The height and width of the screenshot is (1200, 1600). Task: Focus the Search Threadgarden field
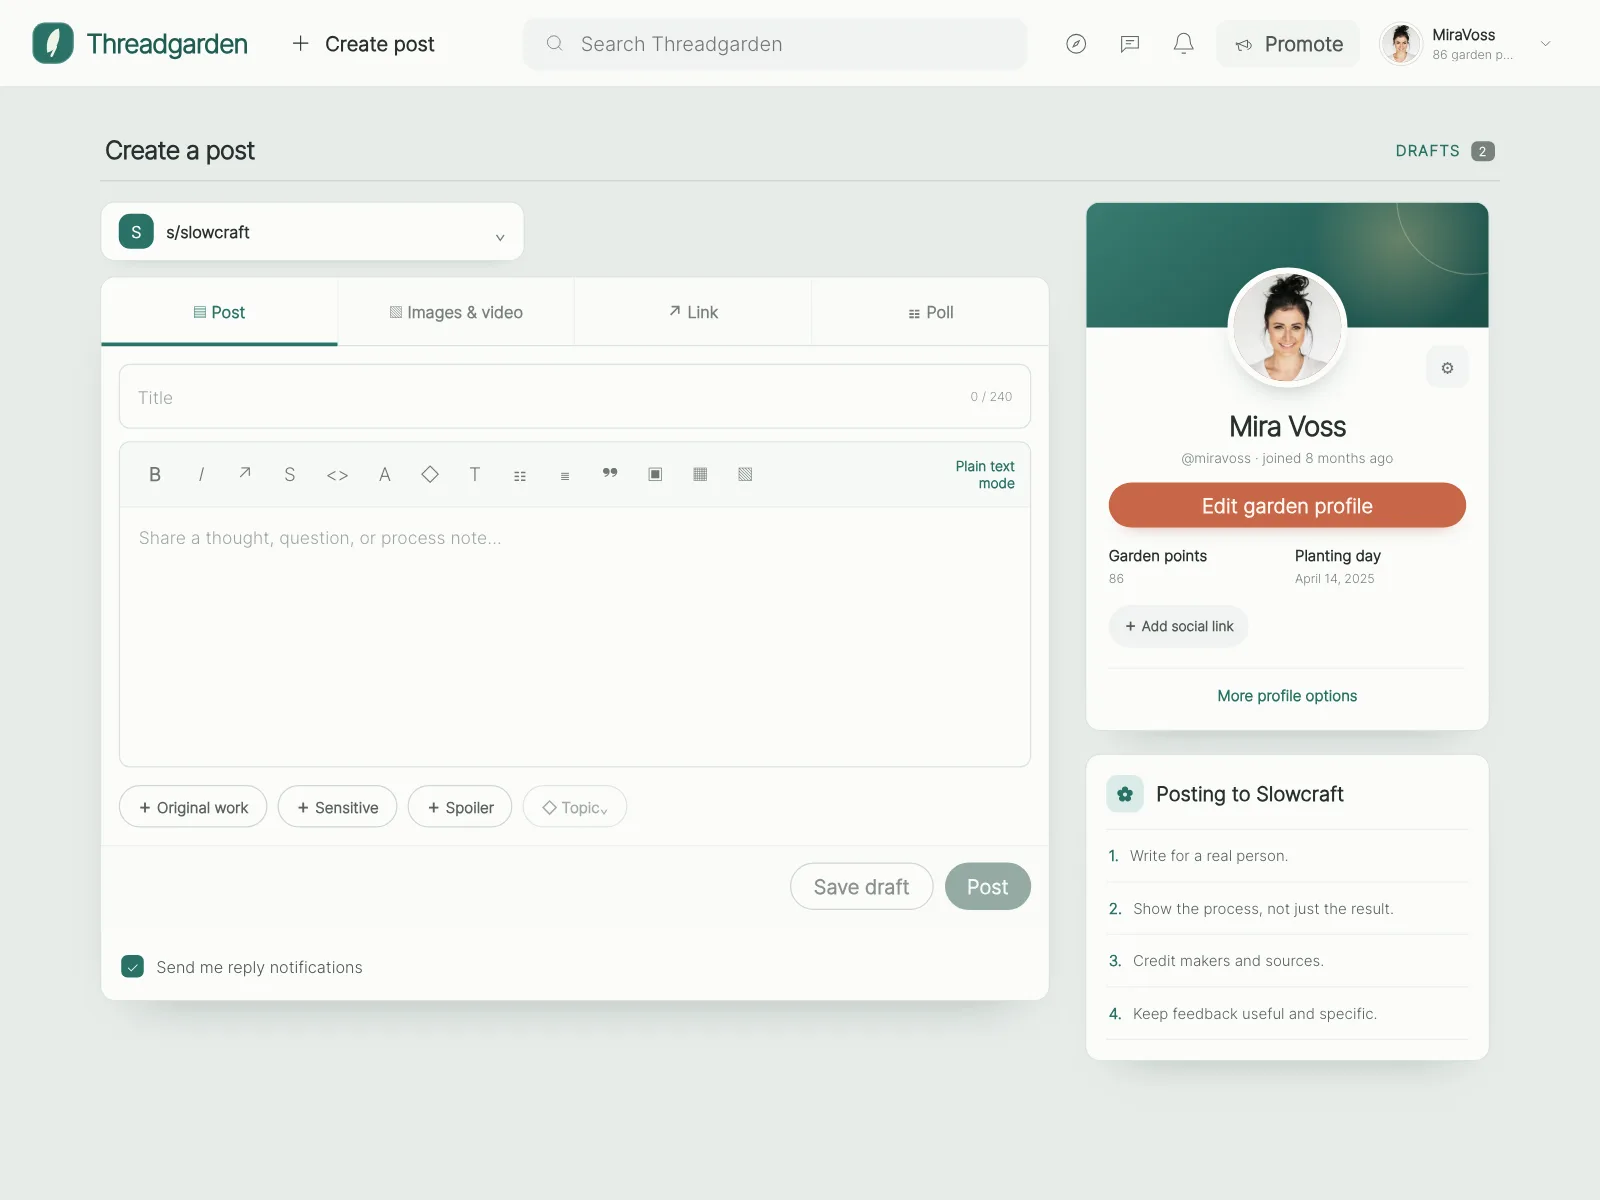click(x=775, y=43)
